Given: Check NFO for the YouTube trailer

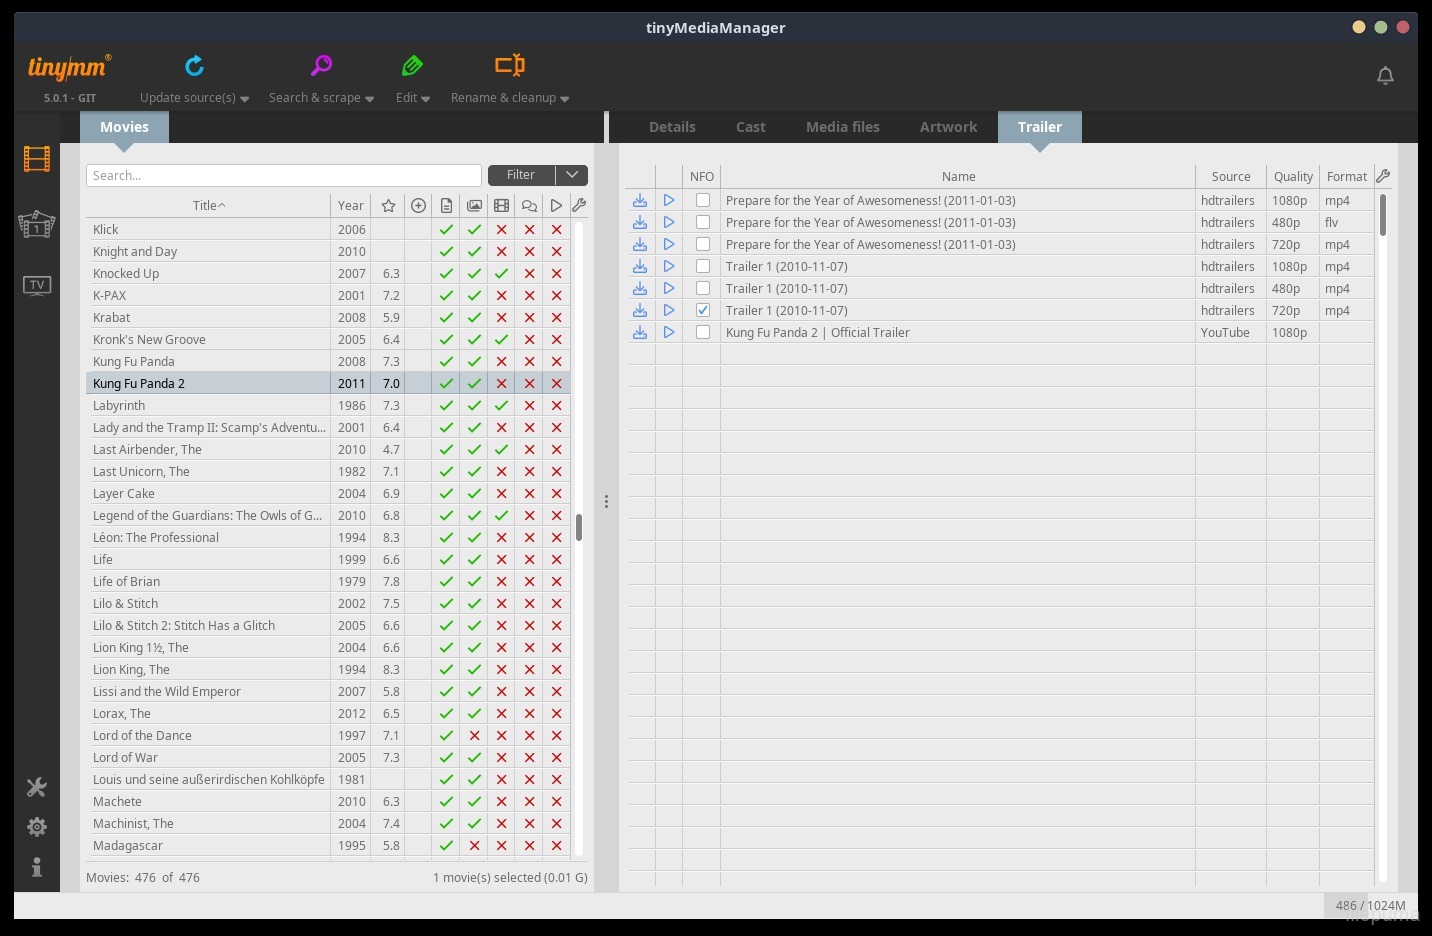Looking at the screenshot, I should pos(703,332).
